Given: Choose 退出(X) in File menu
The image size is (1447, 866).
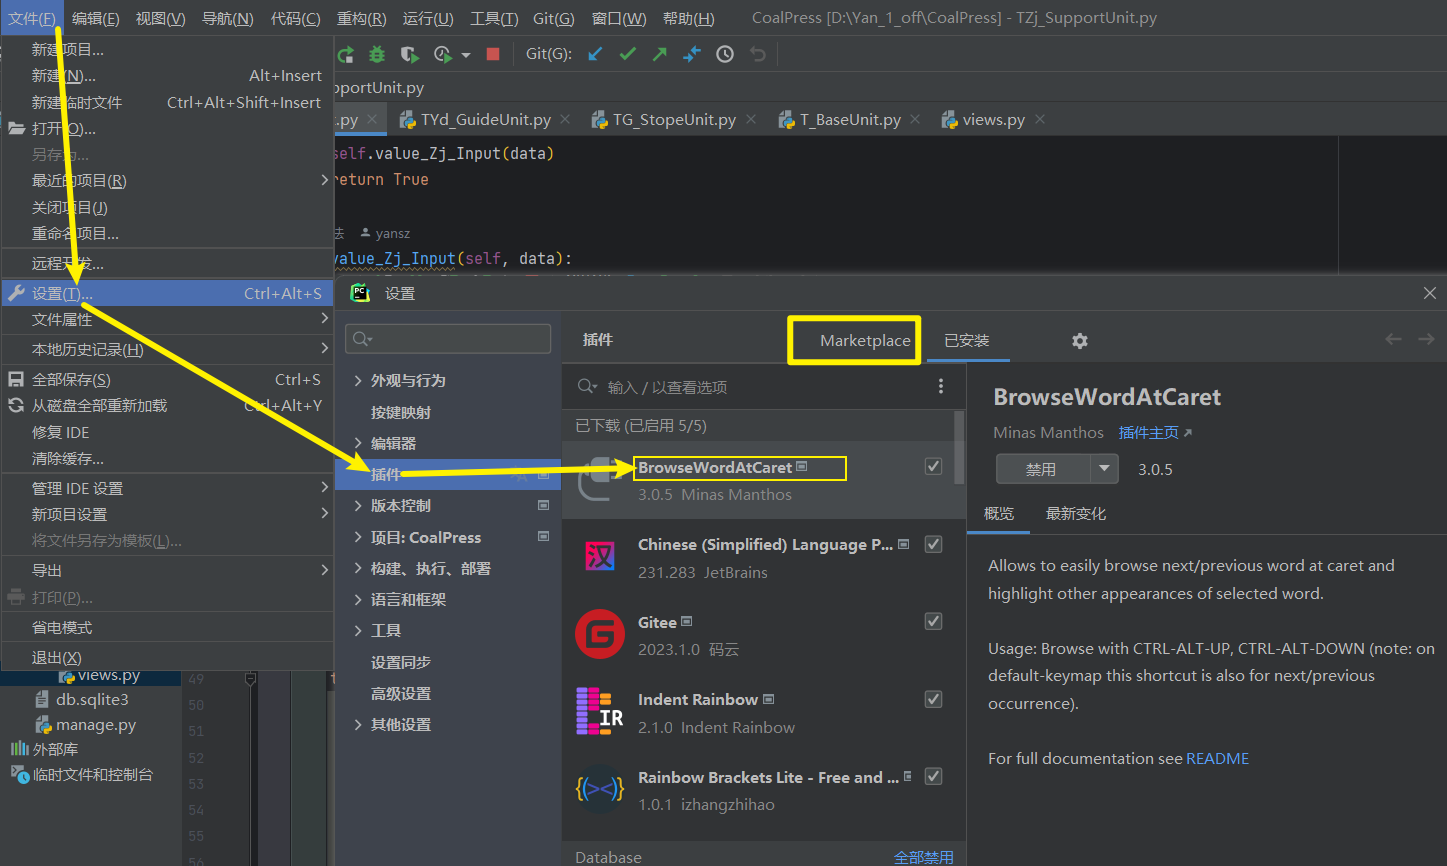Looking at the screenshot, I should [x=167, y=657].
